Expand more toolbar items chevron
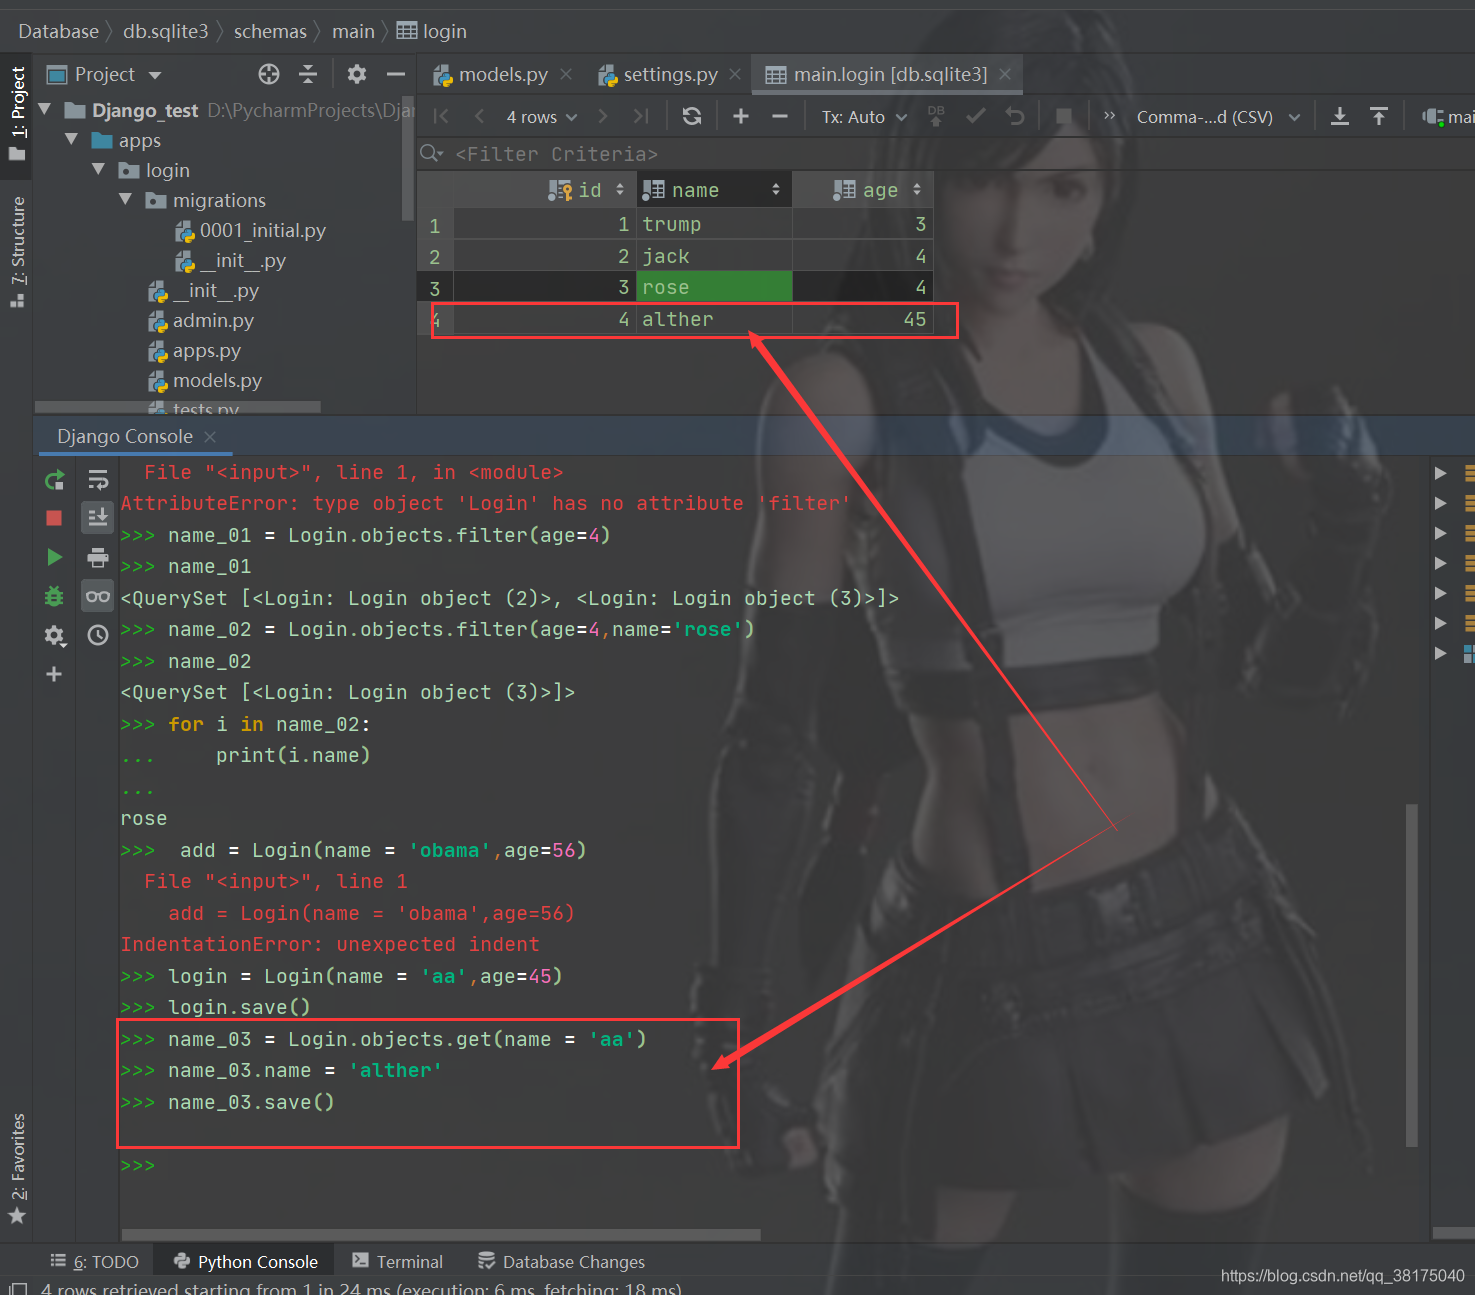 [x=1109, y=116]
